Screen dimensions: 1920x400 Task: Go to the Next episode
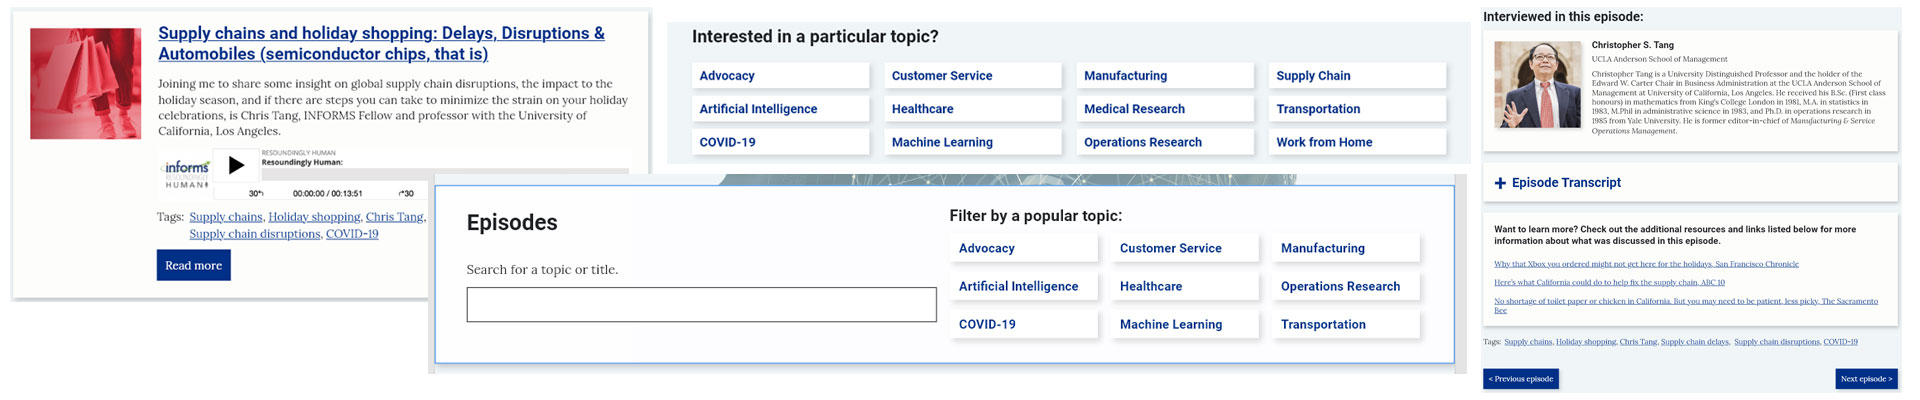click(1866, 379)
